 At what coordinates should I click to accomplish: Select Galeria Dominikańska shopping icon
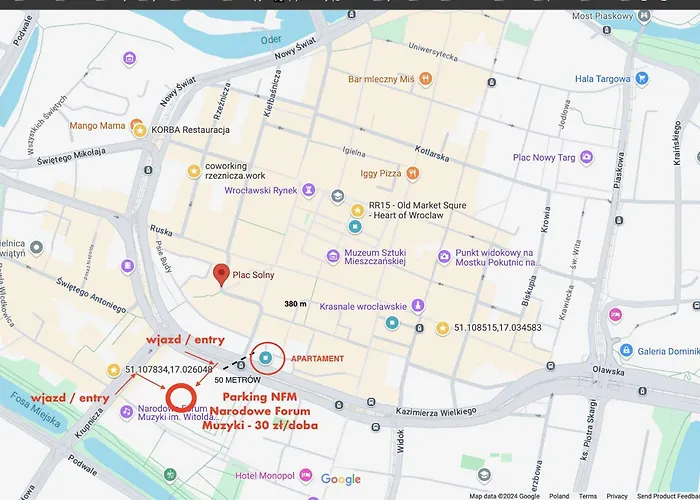[626, 351]
